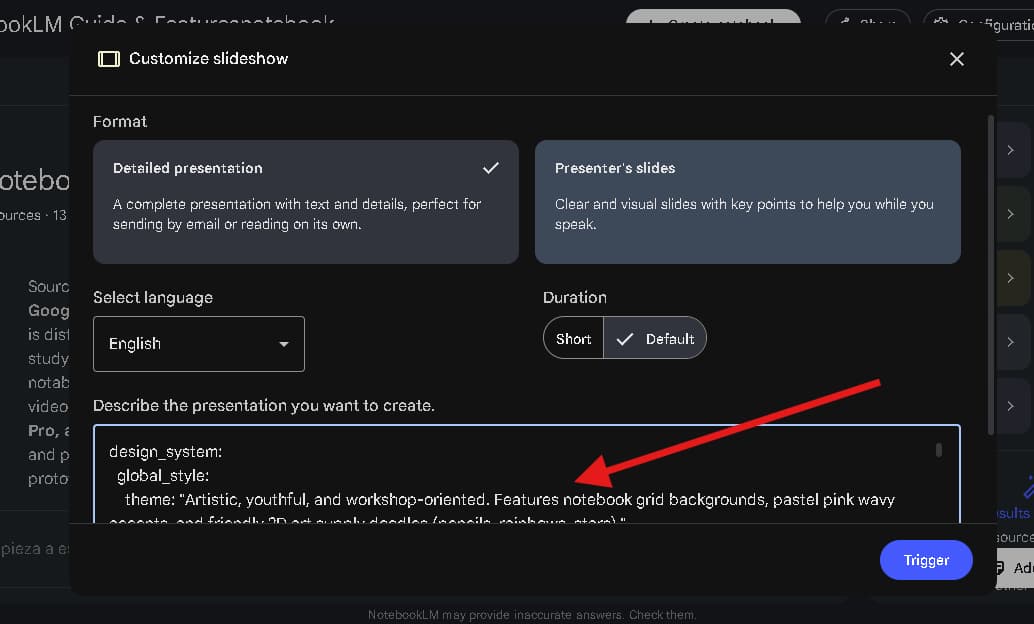Click the Create notebook button behind dialog
The width and height of the screenshot is (1034, 624).
pos(713,22)
